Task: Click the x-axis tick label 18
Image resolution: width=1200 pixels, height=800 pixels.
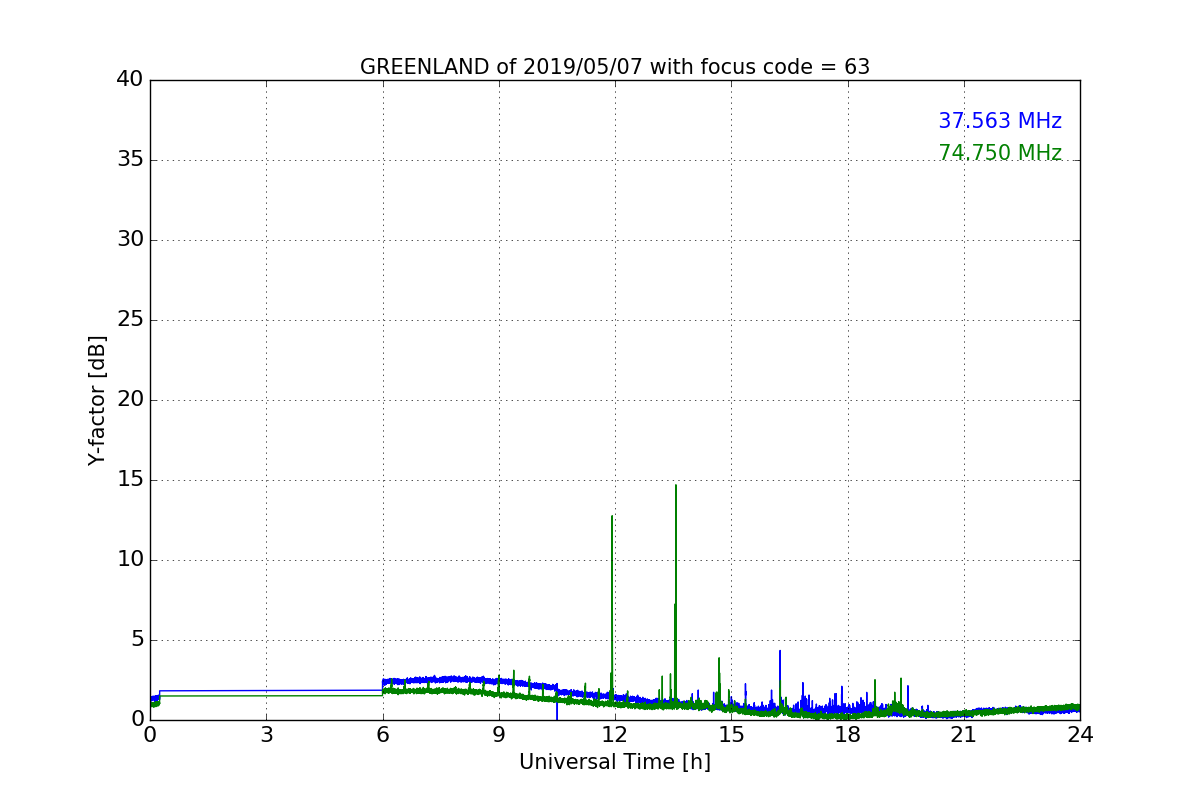Action: click(x=848, y=735)
